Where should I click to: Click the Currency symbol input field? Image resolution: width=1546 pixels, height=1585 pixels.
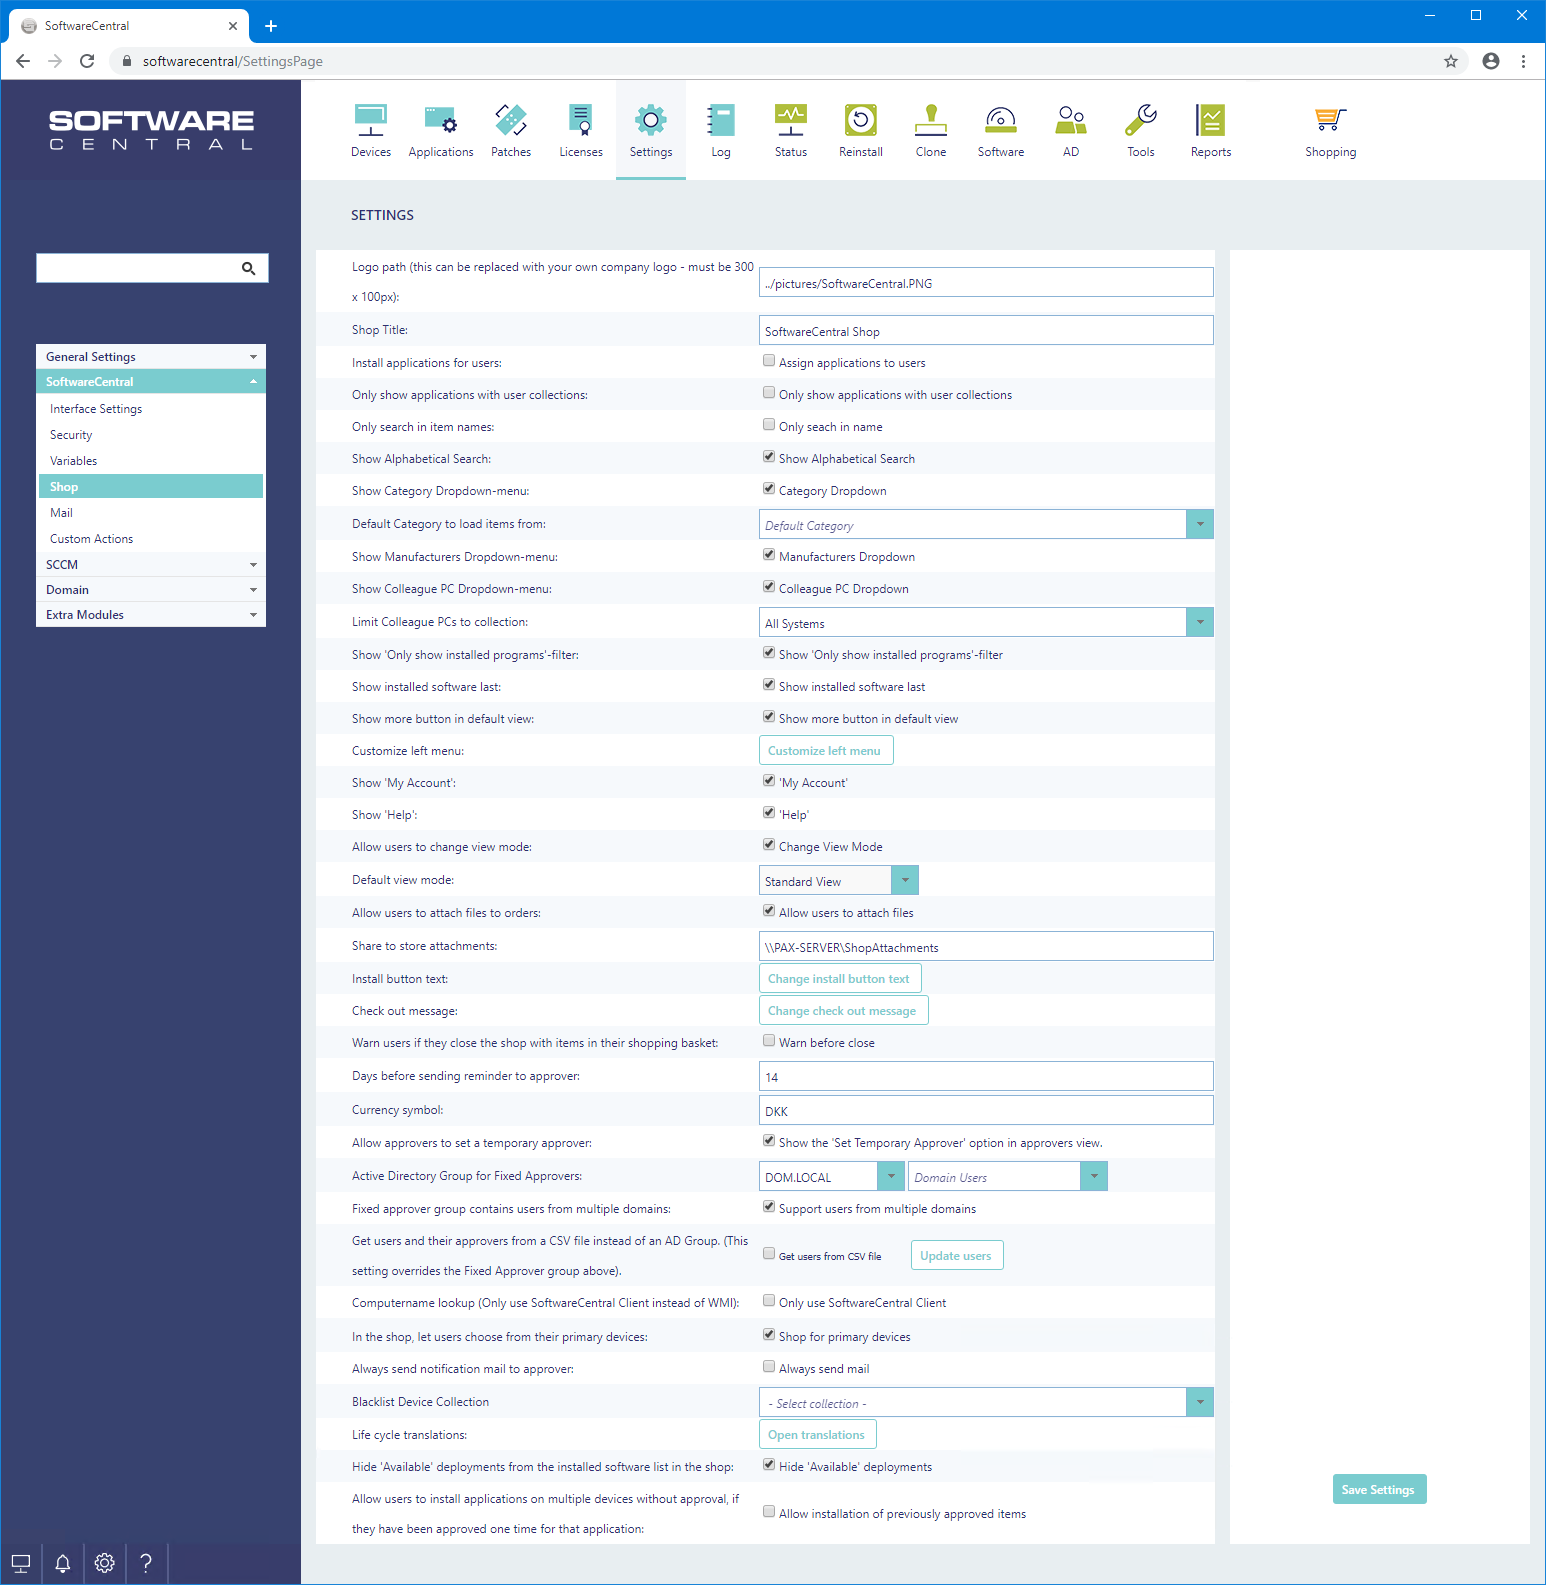click(x=985, y=1111)
